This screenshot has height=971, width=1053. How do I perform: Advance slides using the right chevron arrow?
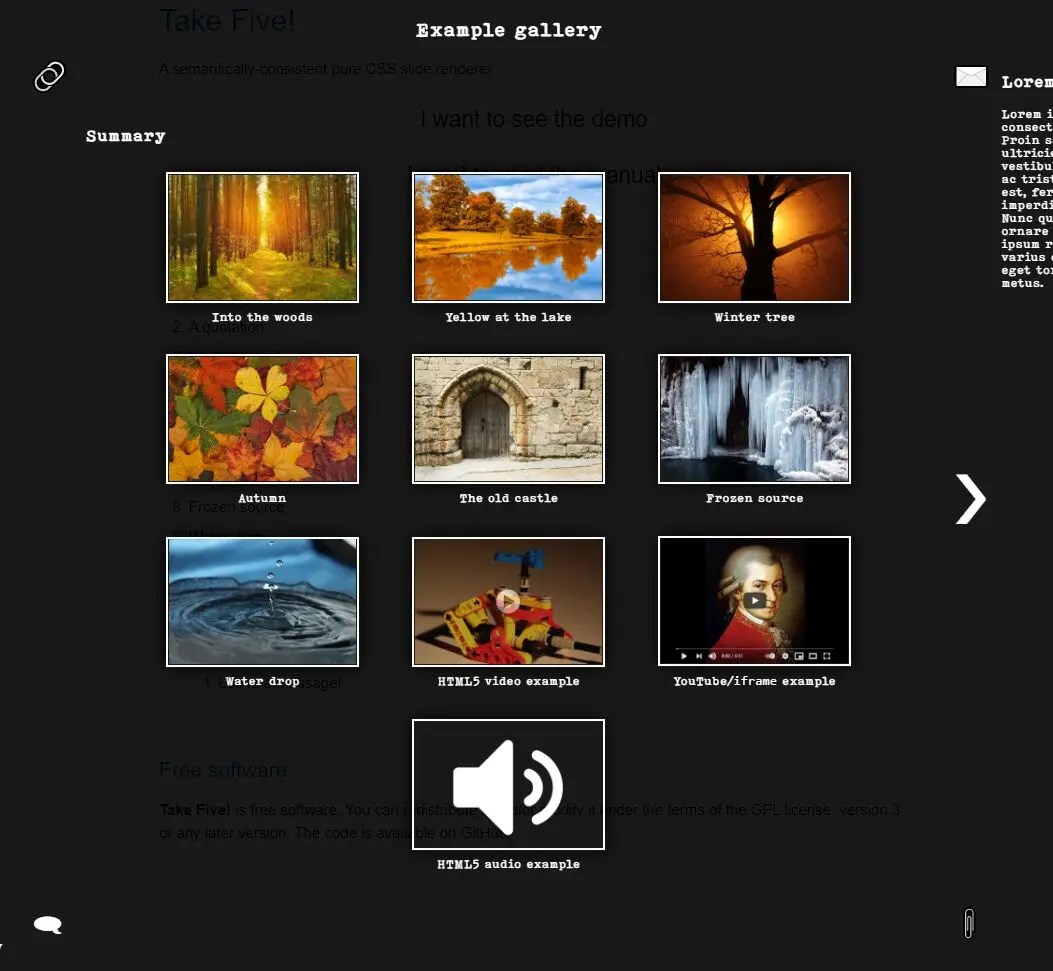pyautogui.click(x=969, y=499)
